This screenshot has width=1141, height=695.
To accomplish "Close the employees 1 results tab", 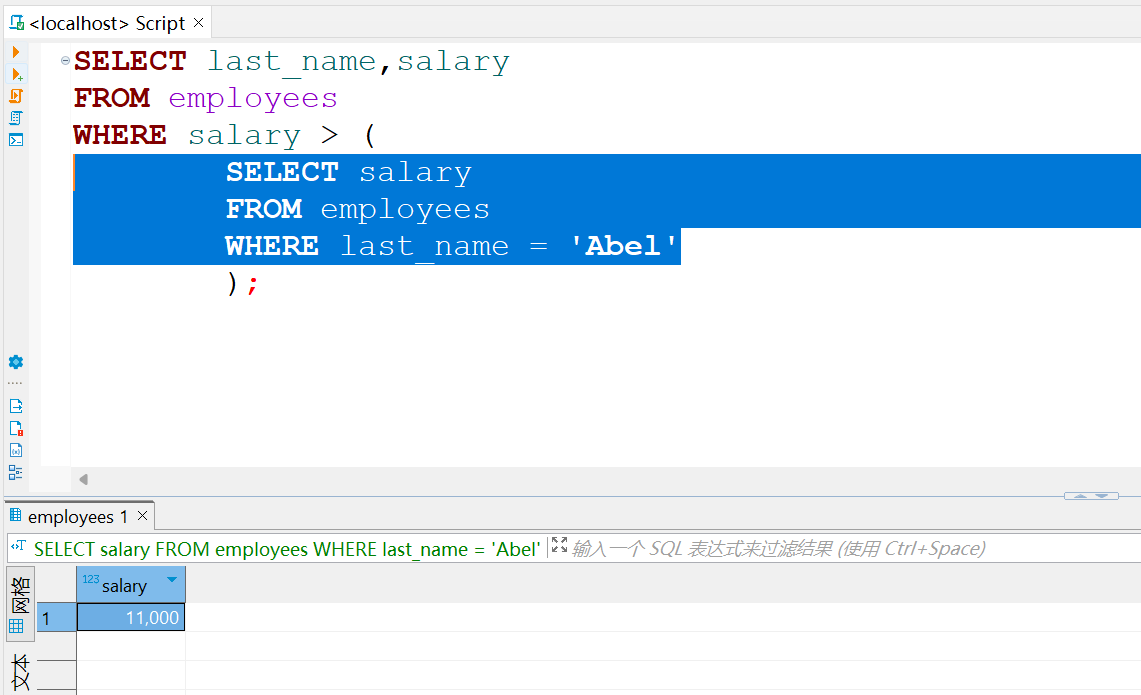I will tap(142, 516).
